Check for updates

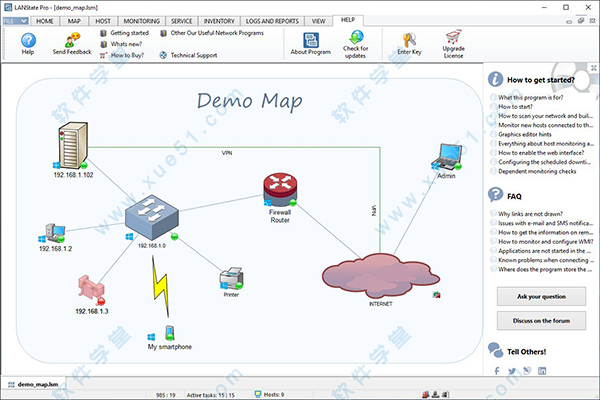[355, 44]
